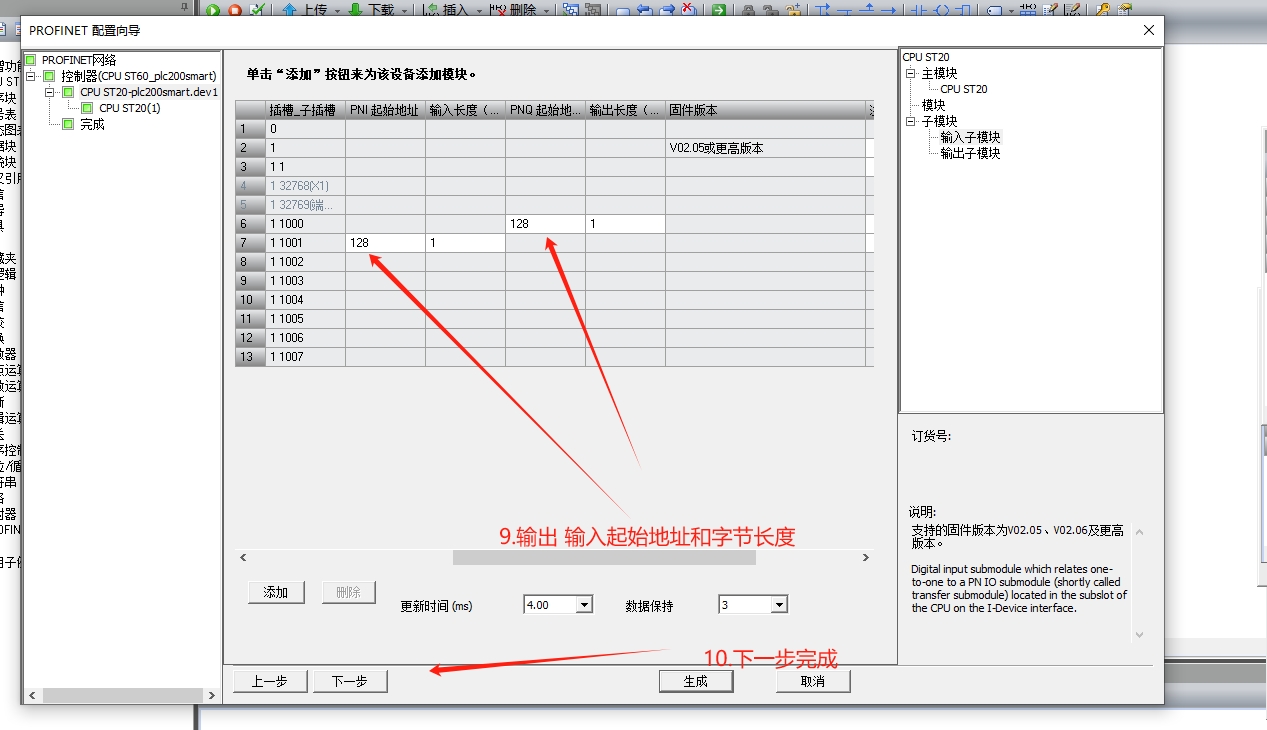The width and height of the screenshot is (1267, 730).
Task: Click the 添加 button
Action: [276, 592]
